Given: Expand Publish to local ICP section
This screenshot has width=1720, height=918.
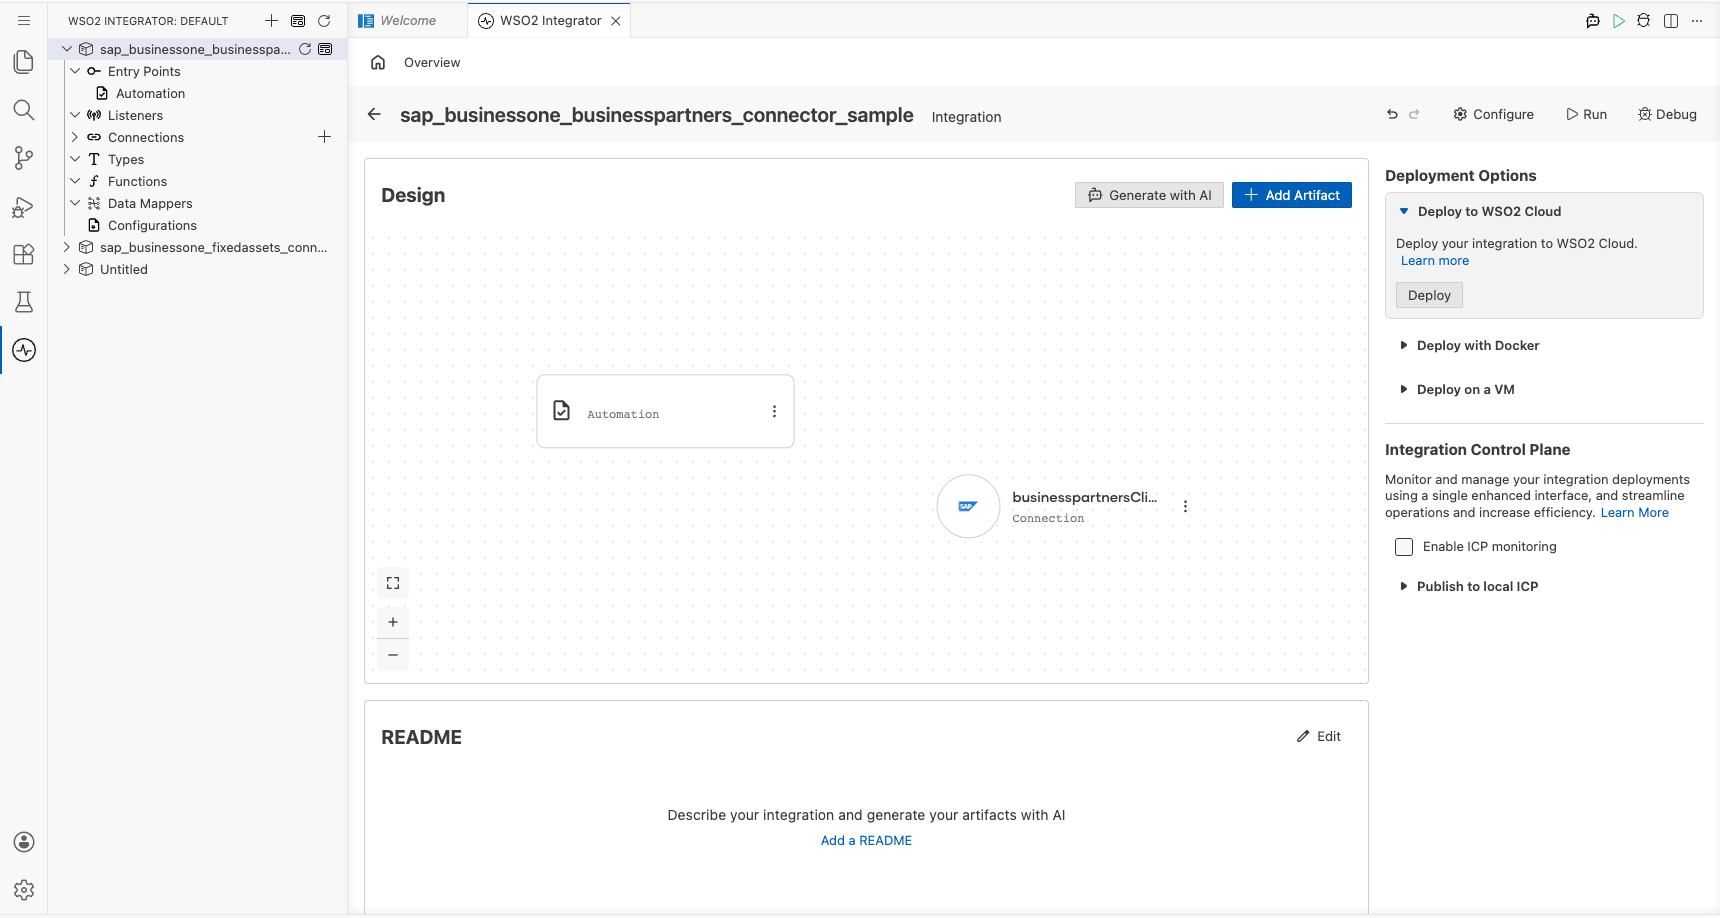Looking at the screenshot, I should click(1404, 586).
